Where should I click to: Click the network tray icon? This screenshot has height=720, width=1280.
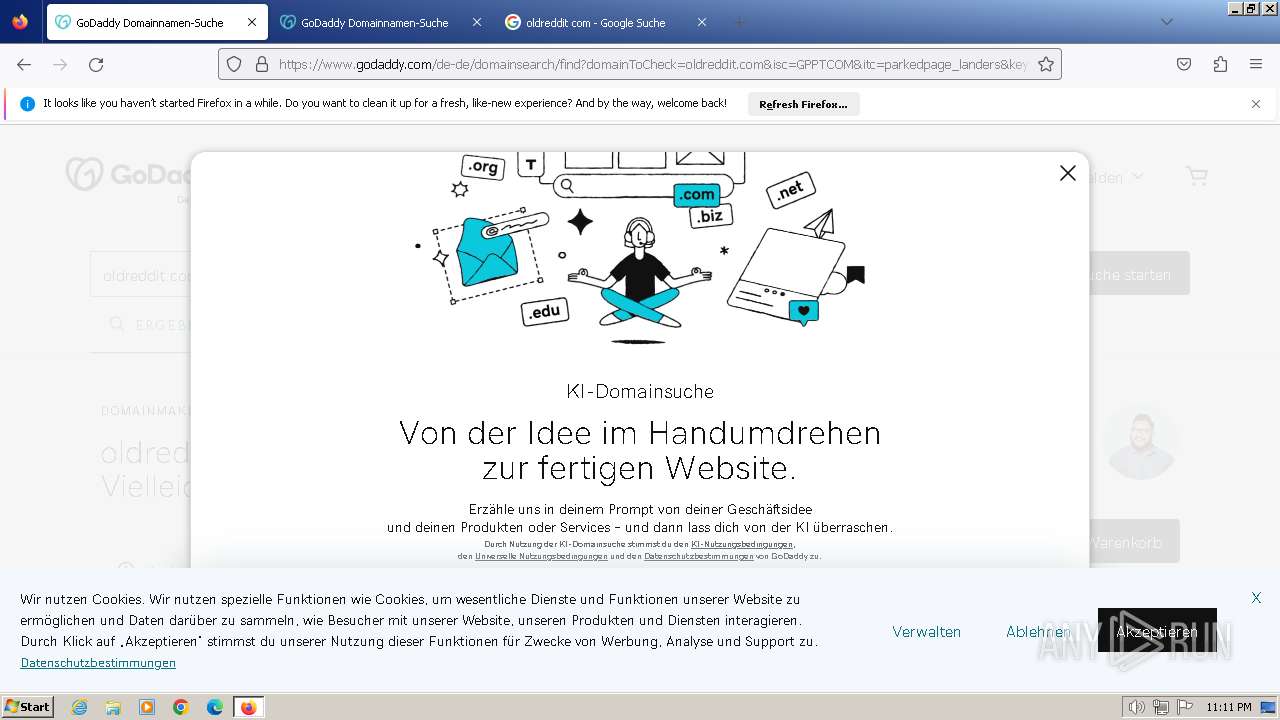(1161, 707)
